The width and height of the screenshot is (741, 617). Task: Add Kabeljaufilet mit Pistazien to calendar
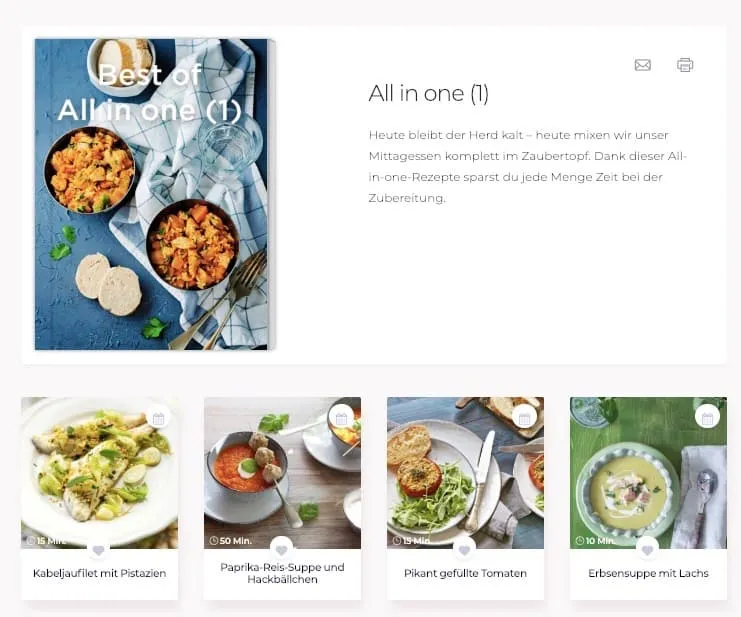159,419
